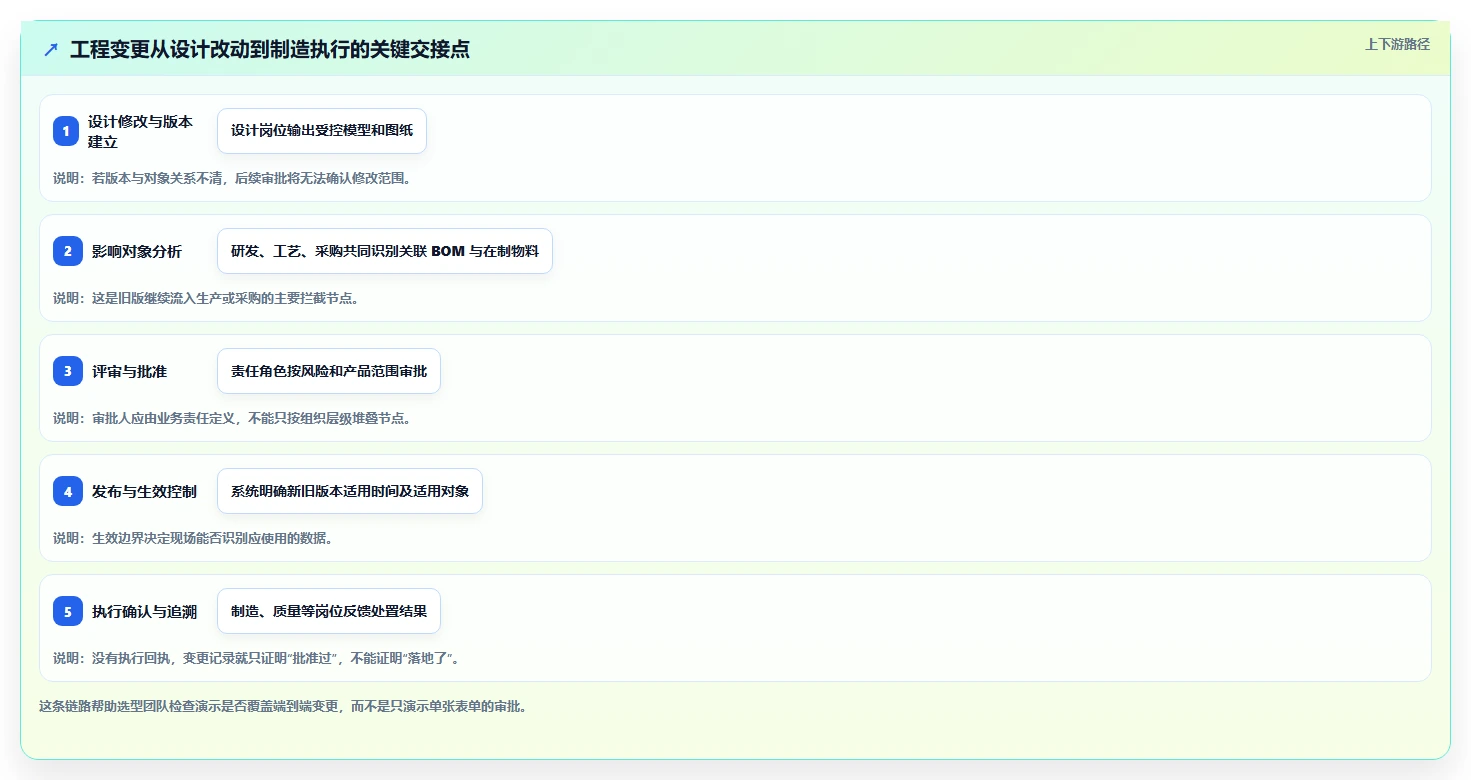Select the step number 4 badge
Viewport: 1471px width, 780px height.
(x=67, y=491)
